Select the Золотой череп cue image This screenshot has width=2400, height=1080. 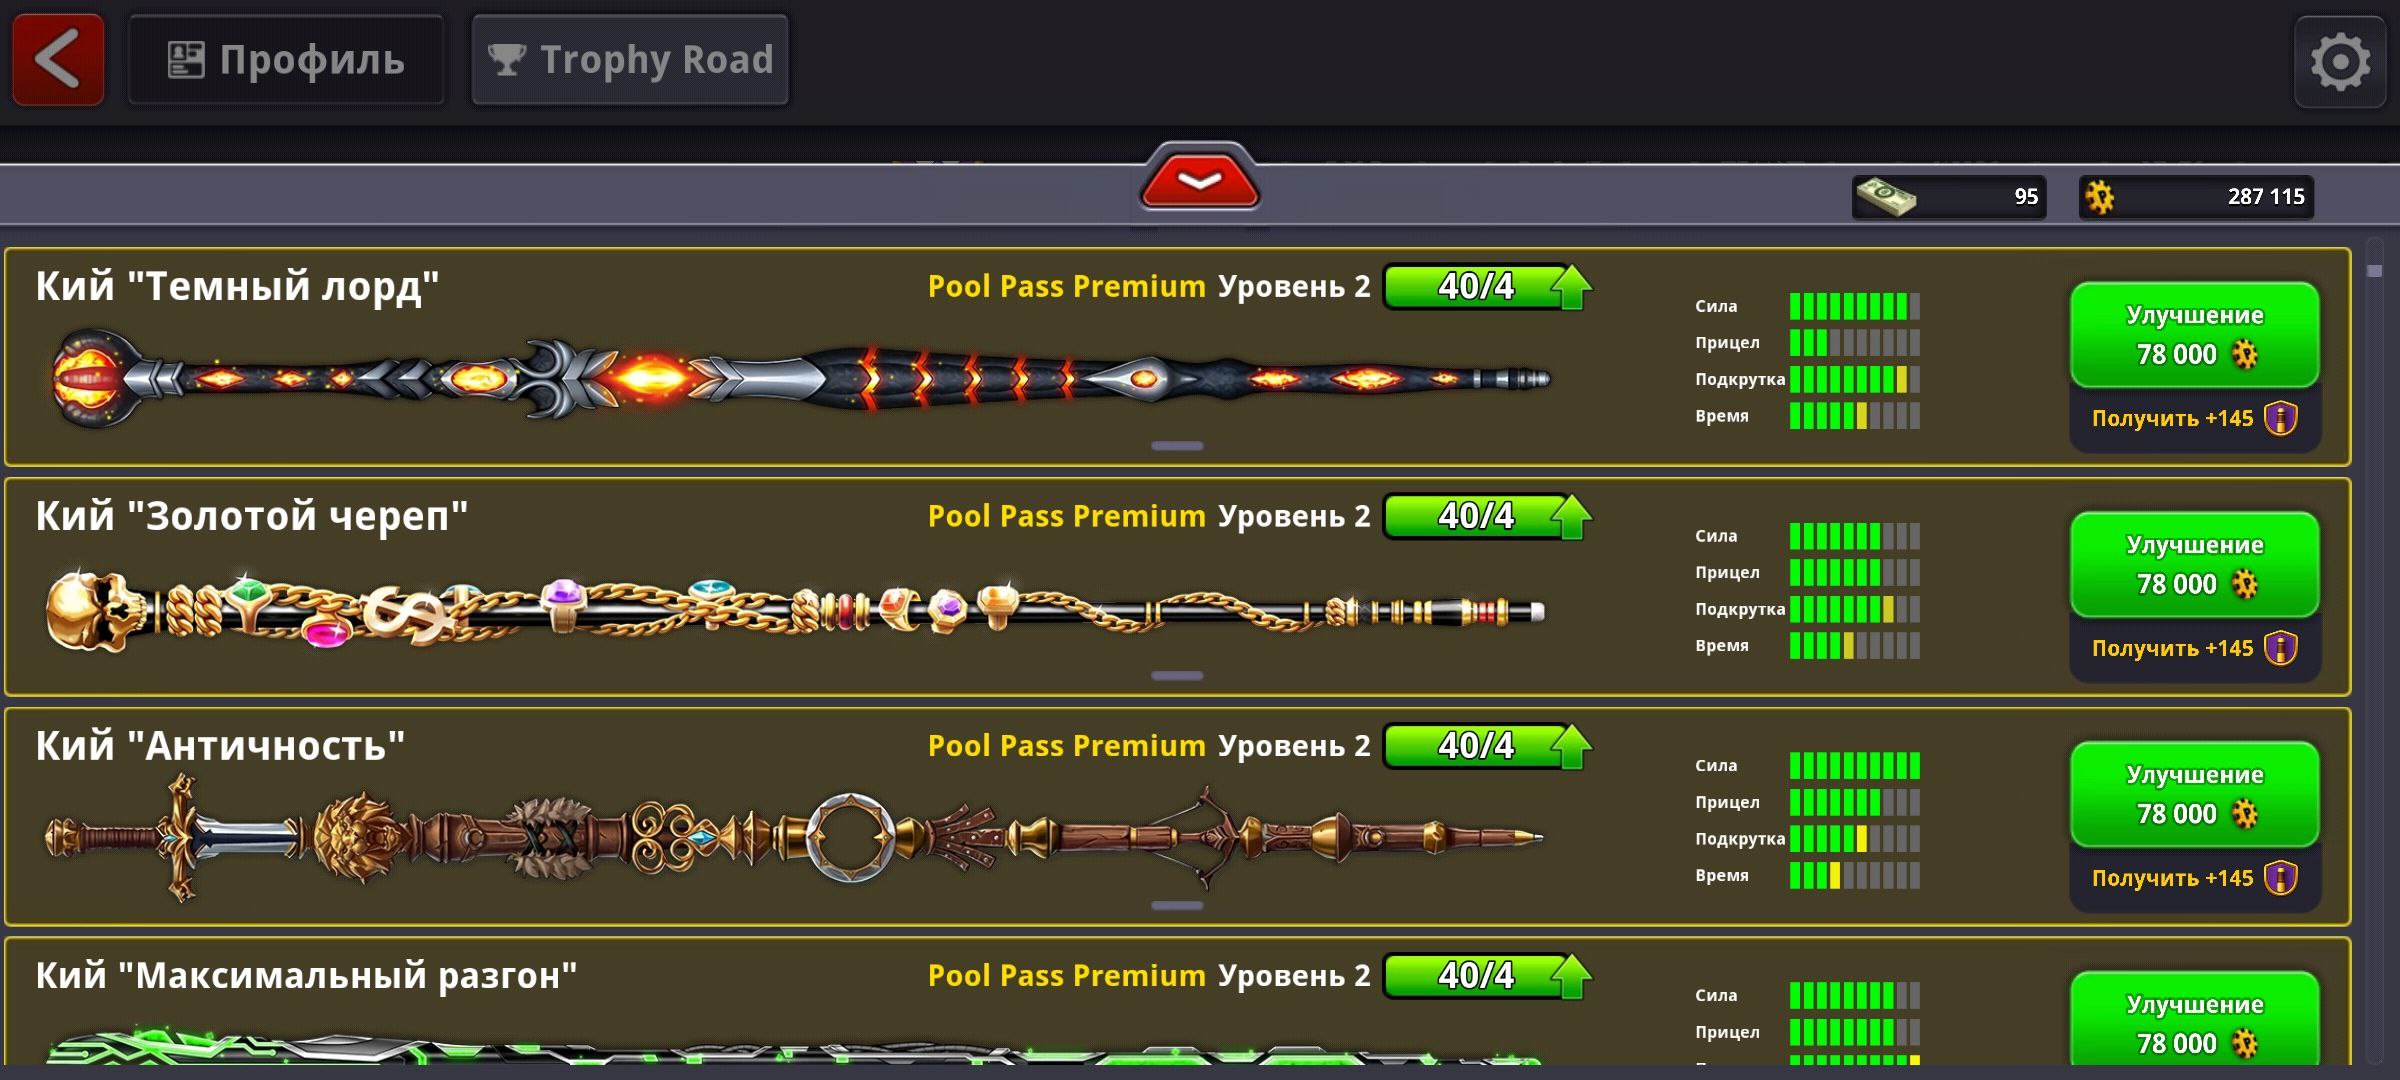[x=796, y=610]
